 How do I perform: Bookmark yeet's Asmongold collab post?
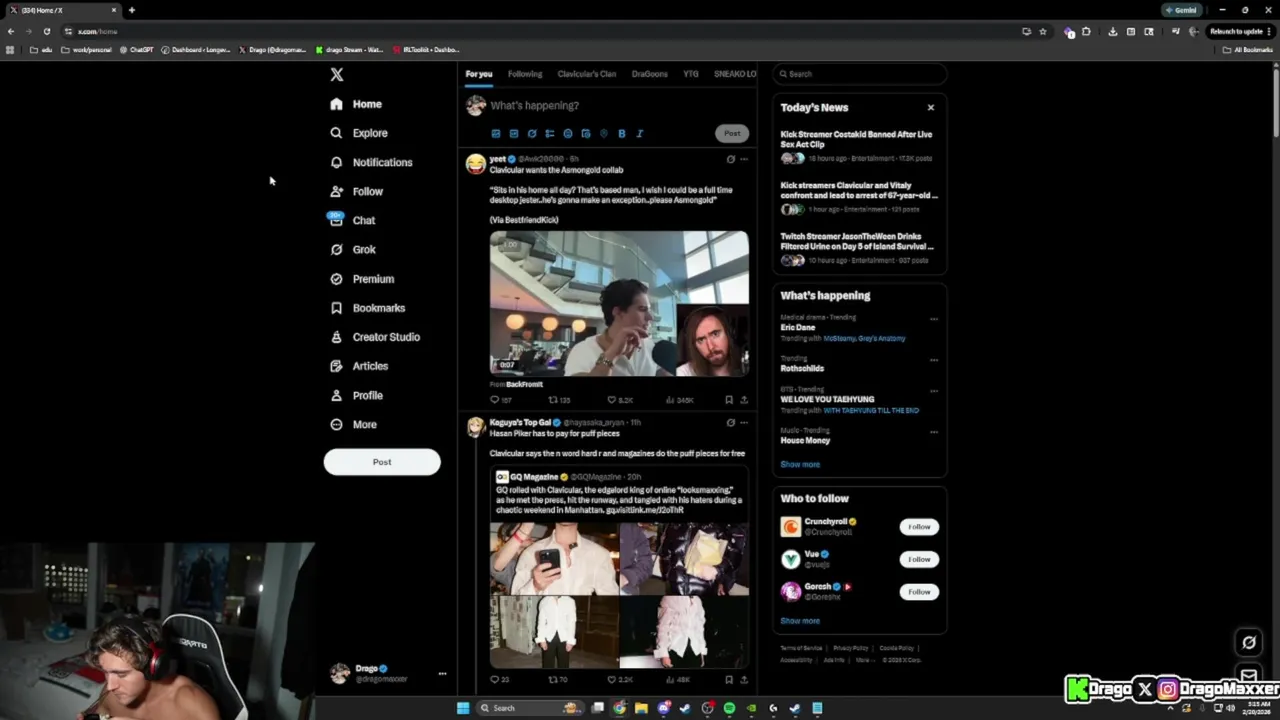coord(729,400)
